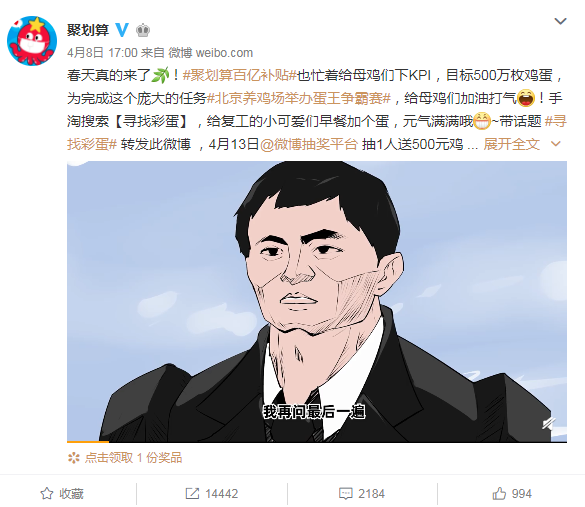Viewport: 585px width, 507px height.
Task: Click the blue verified V badge
Action: (x=122, y=30)
